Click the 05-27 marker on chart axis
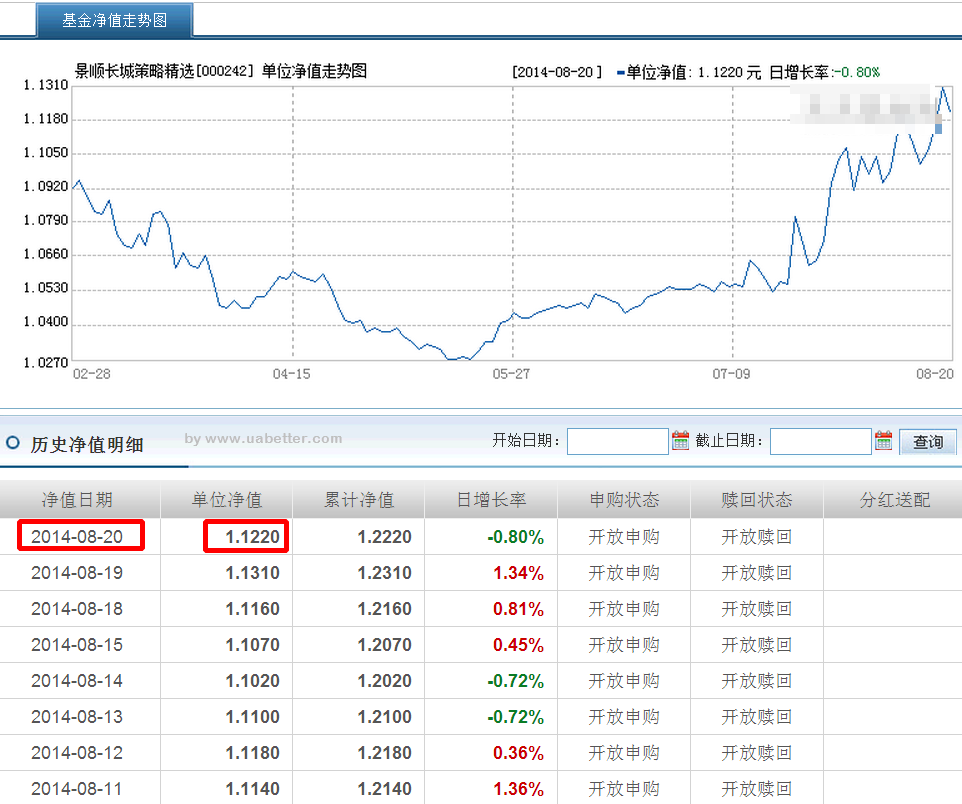 tap(512, 373)
